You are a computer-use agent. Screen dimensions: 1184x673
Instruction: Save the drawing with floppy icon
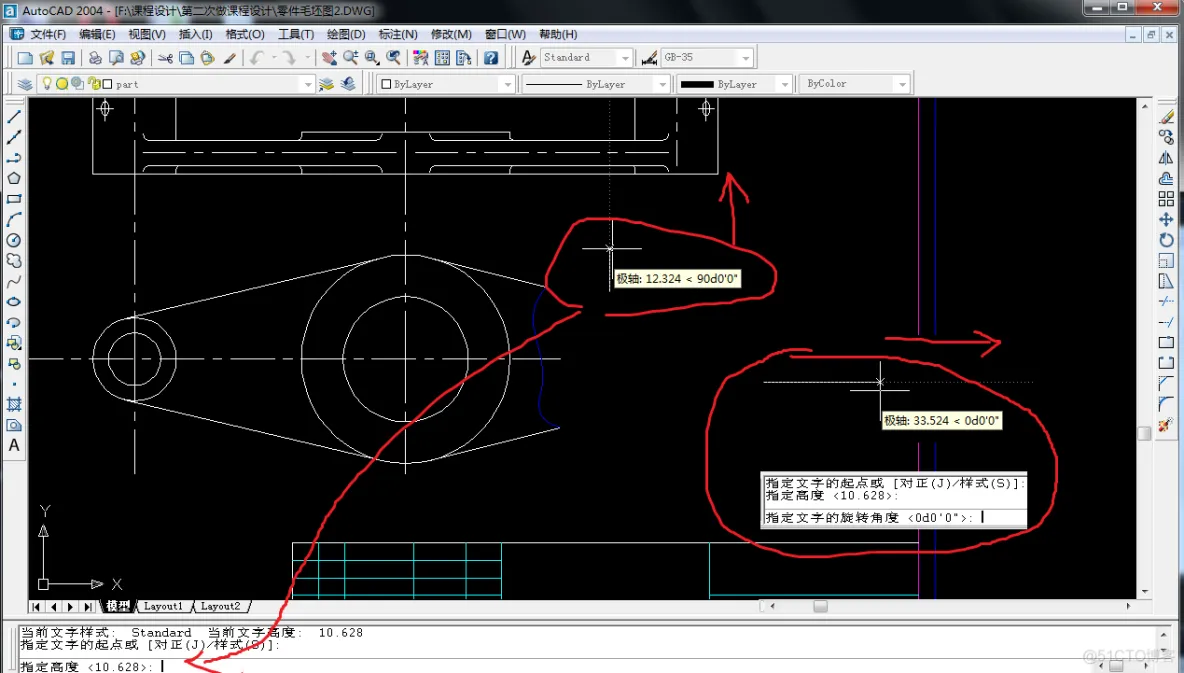(68, 57)
